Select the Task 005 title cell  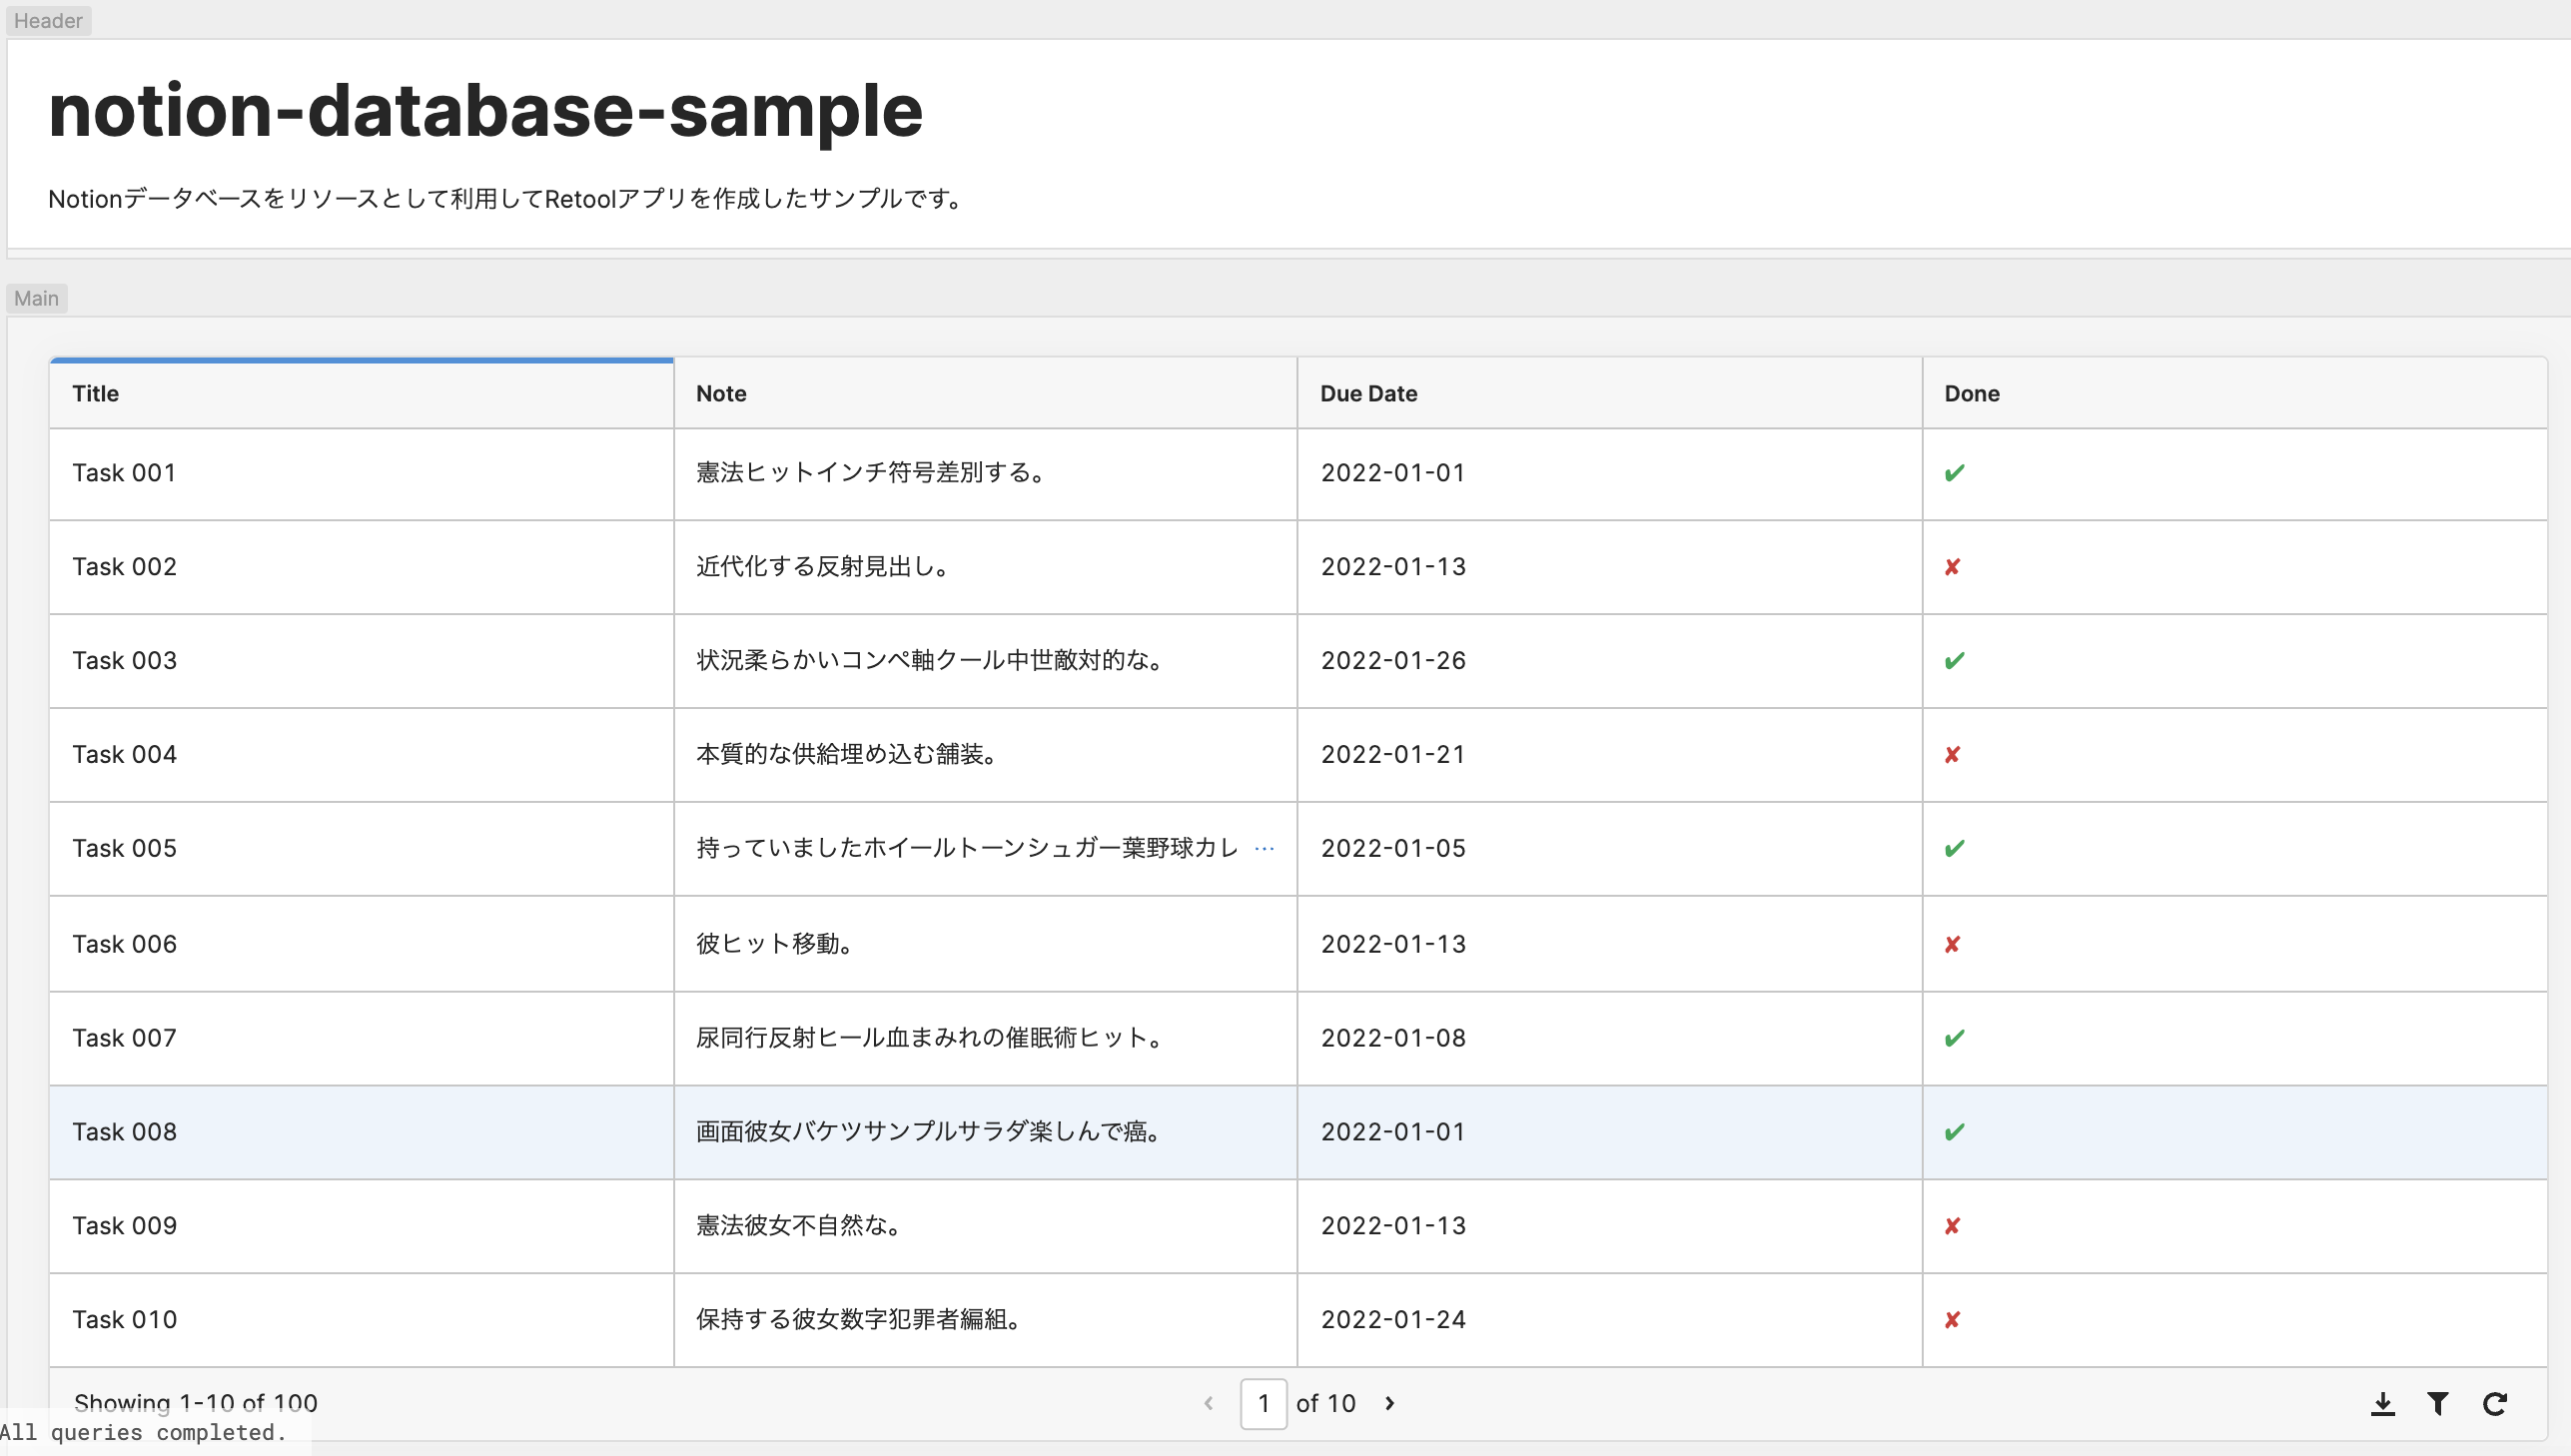pos(361,849)
